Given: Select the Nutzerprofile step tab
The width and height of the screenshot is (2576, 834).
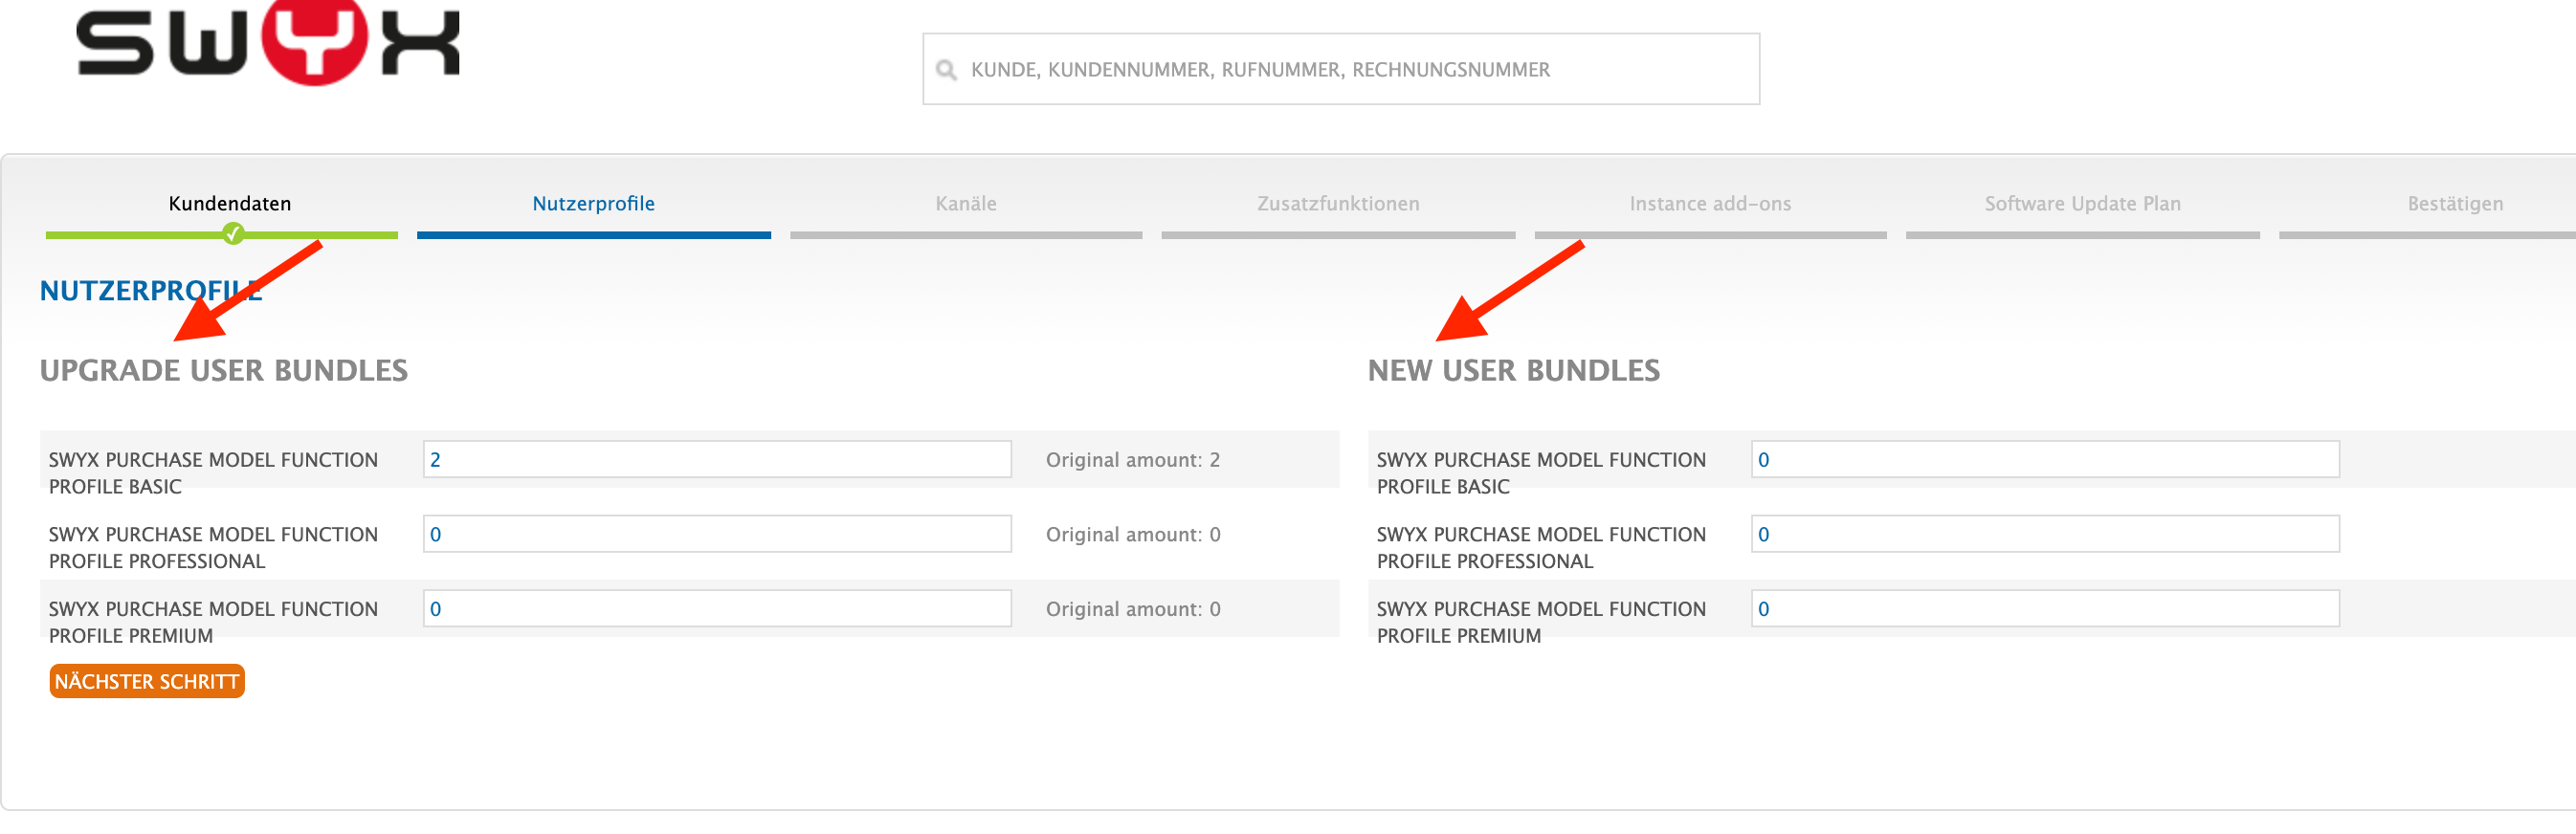Looking at the screenshot, I should click(593, 204).
